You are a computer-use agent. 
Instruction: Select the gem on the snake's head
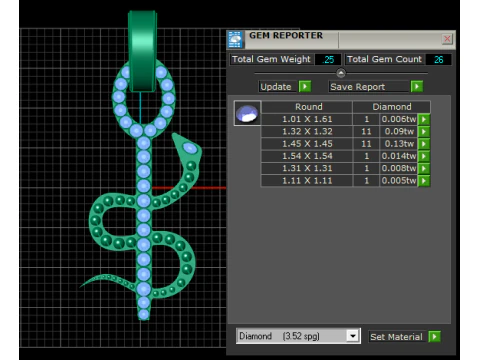(x=190, y=148)
